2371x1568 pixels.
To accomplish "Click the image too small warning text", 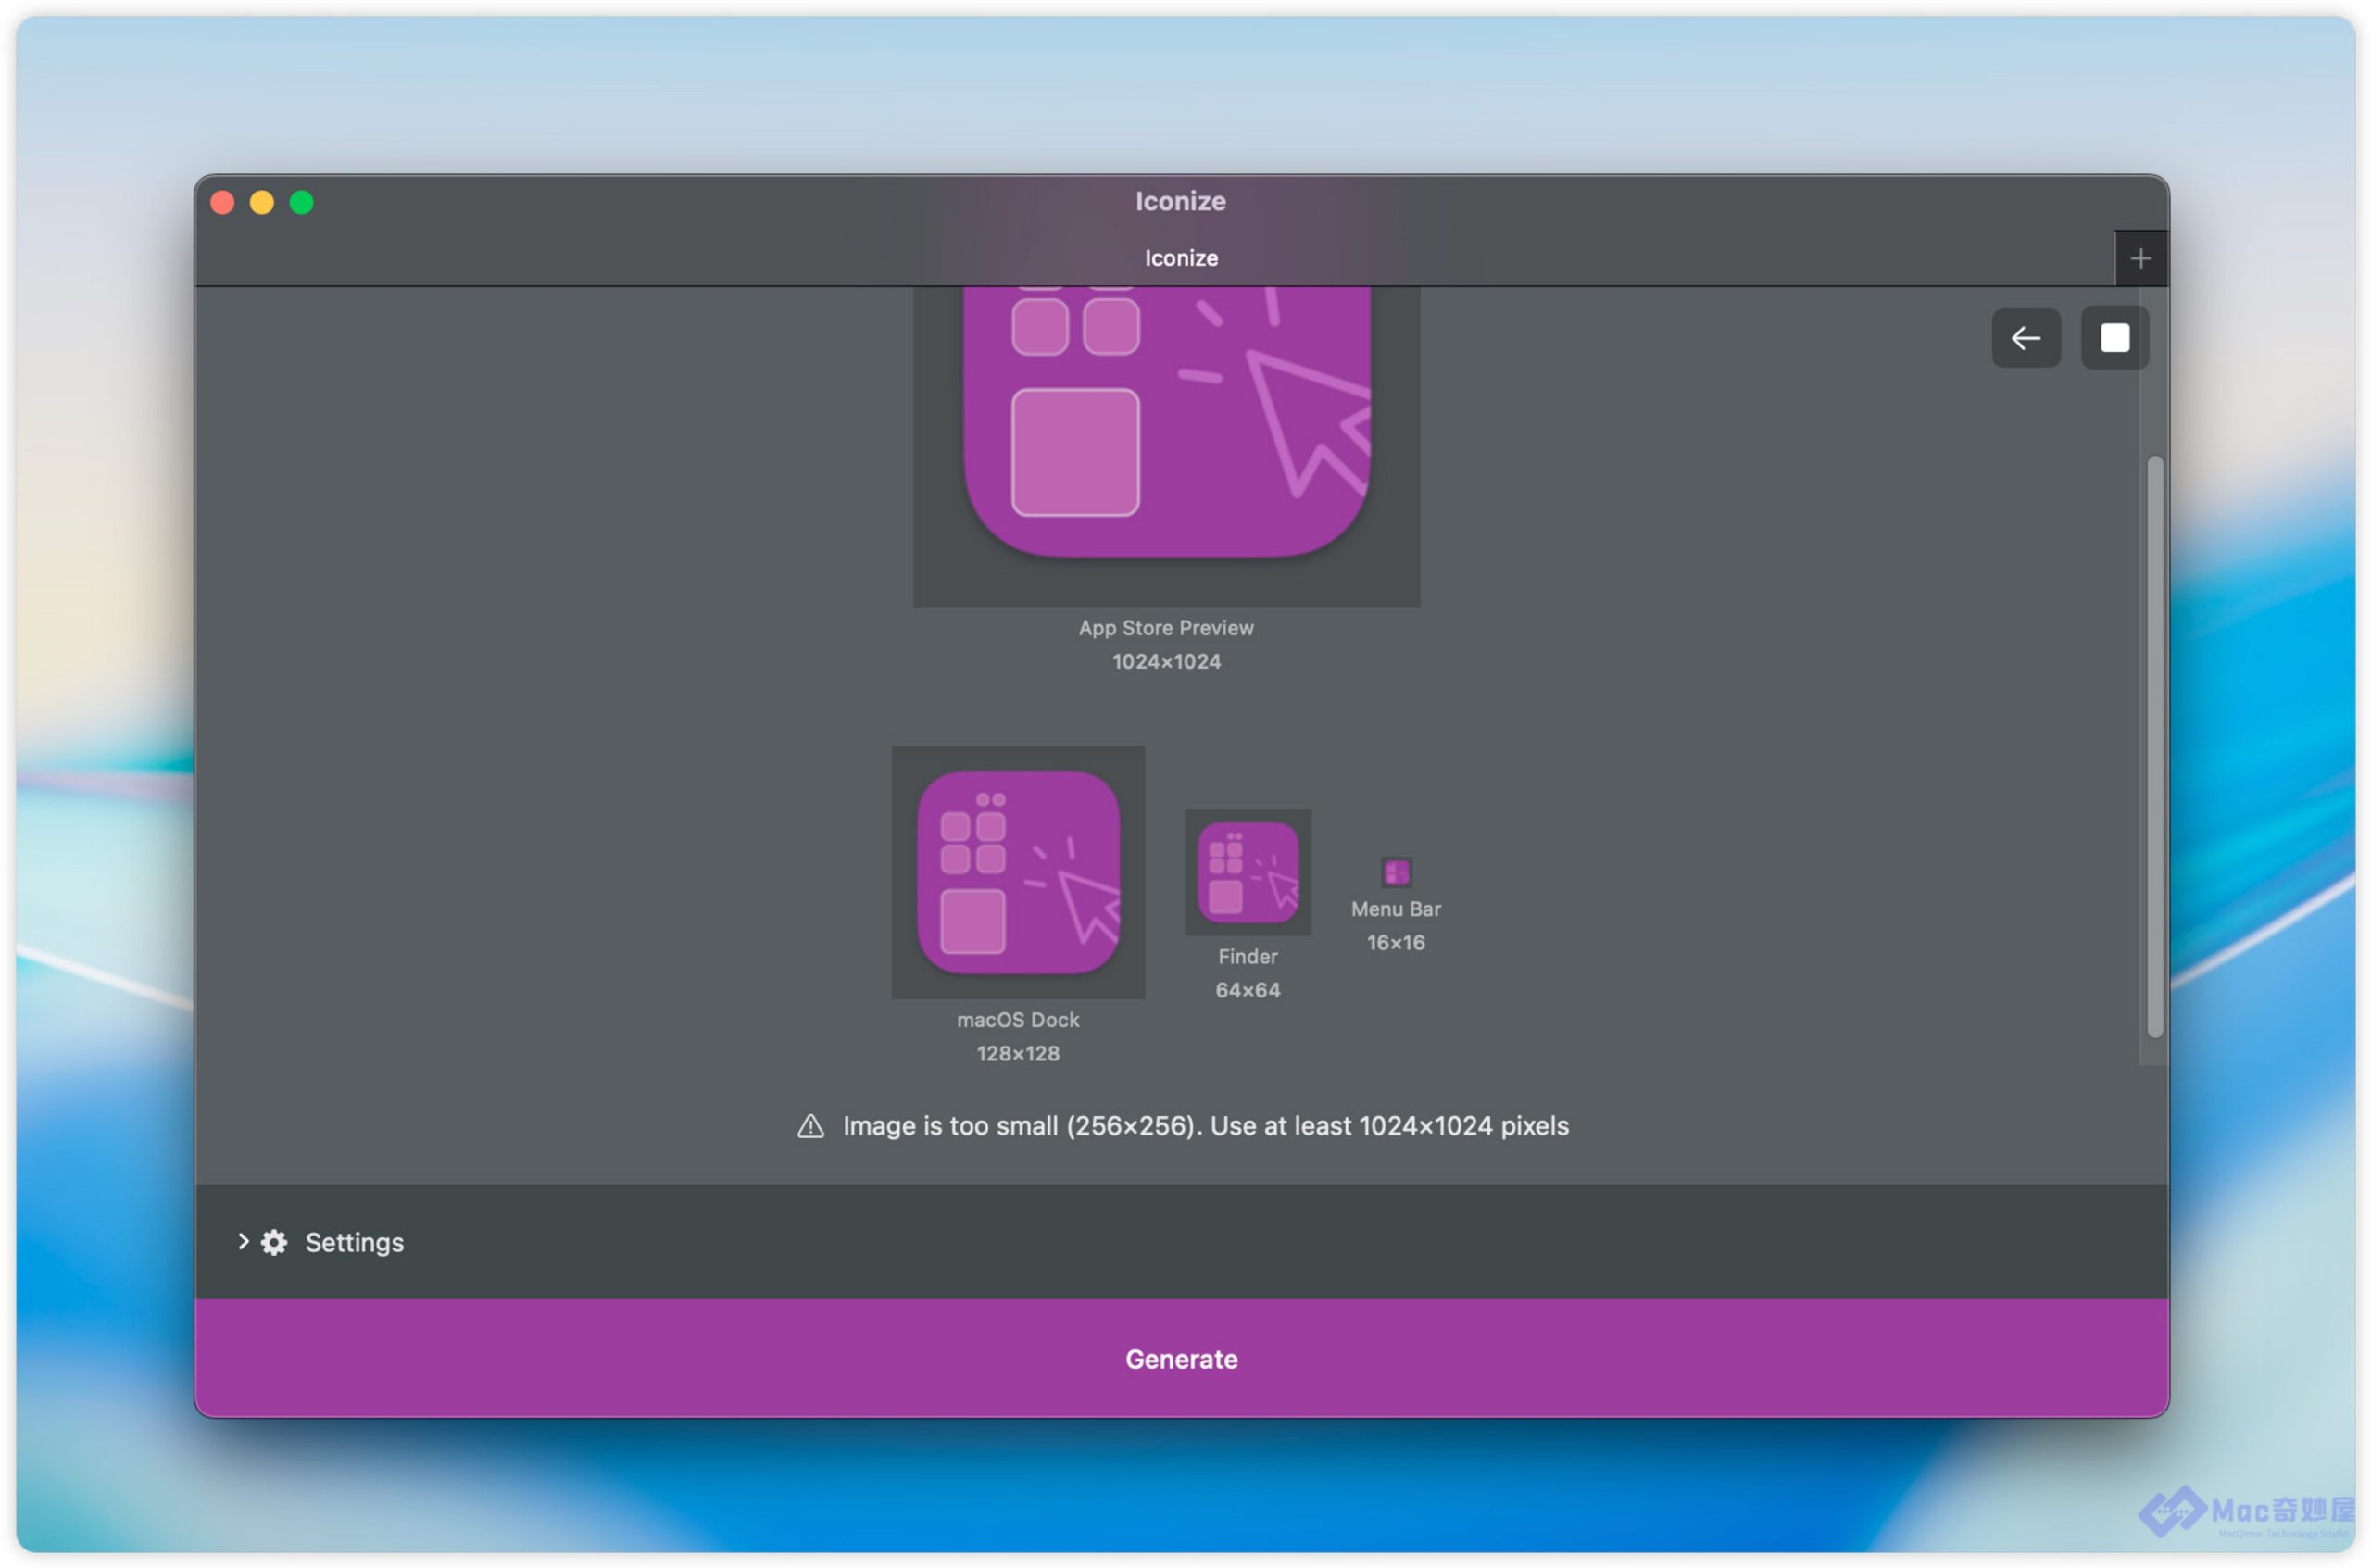I will (x=1205, y=1126).
